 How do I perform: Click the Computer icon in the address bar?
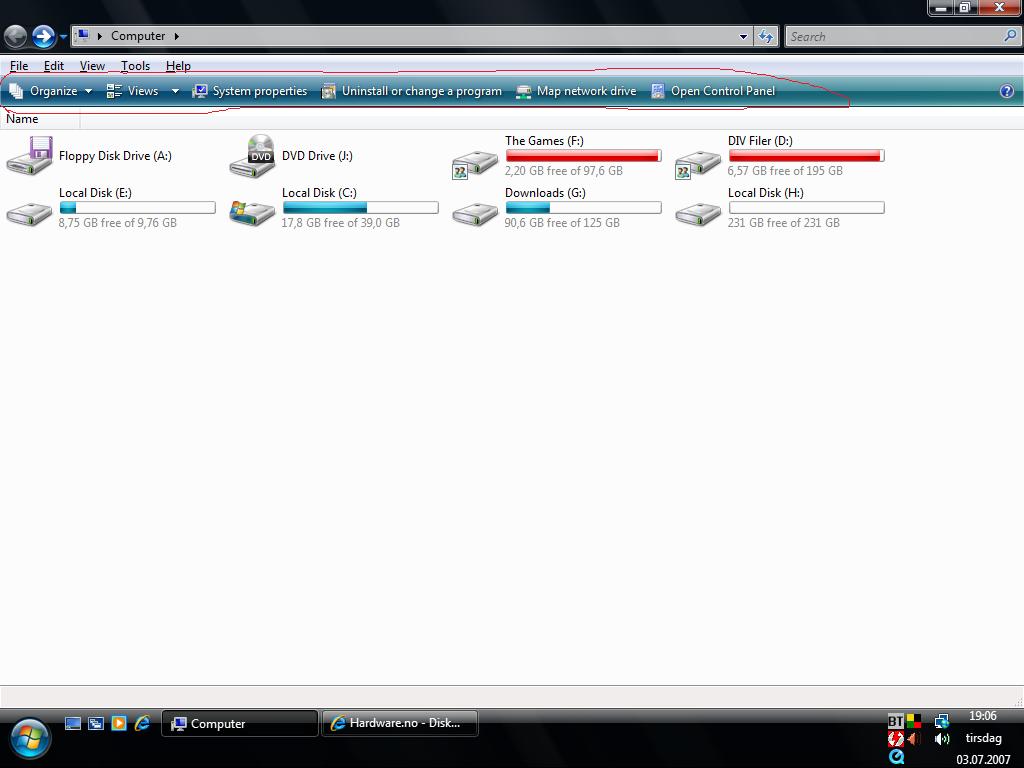[x=82, y=35]
